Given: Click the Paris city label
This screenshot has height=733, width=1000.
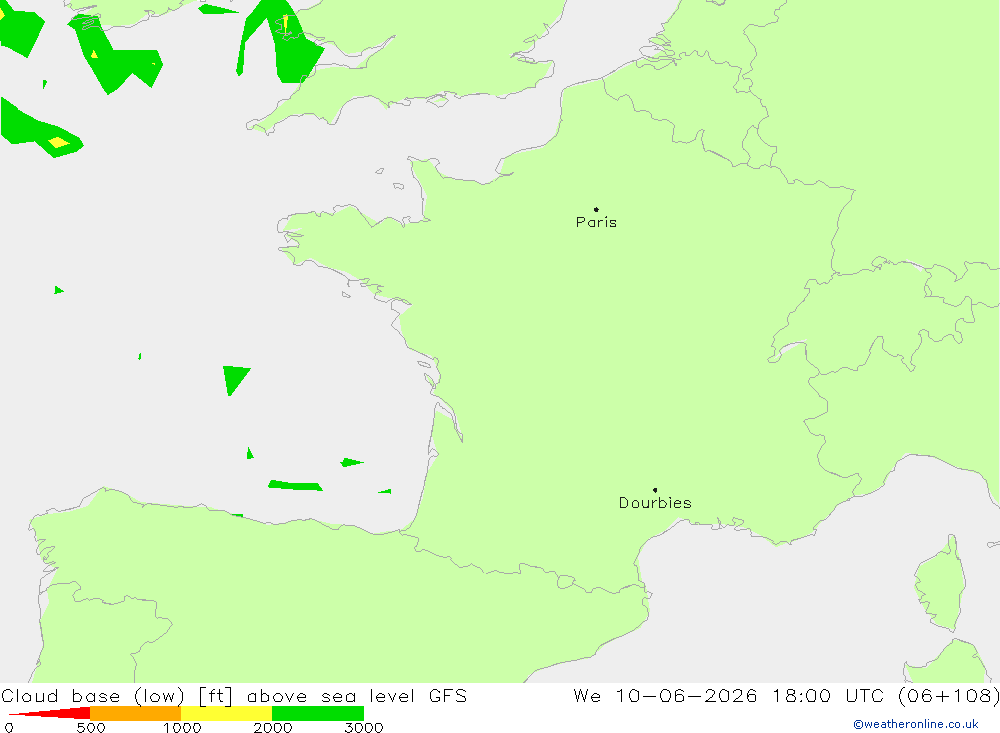Looking at the screenshot, I should tap(596, 222).
